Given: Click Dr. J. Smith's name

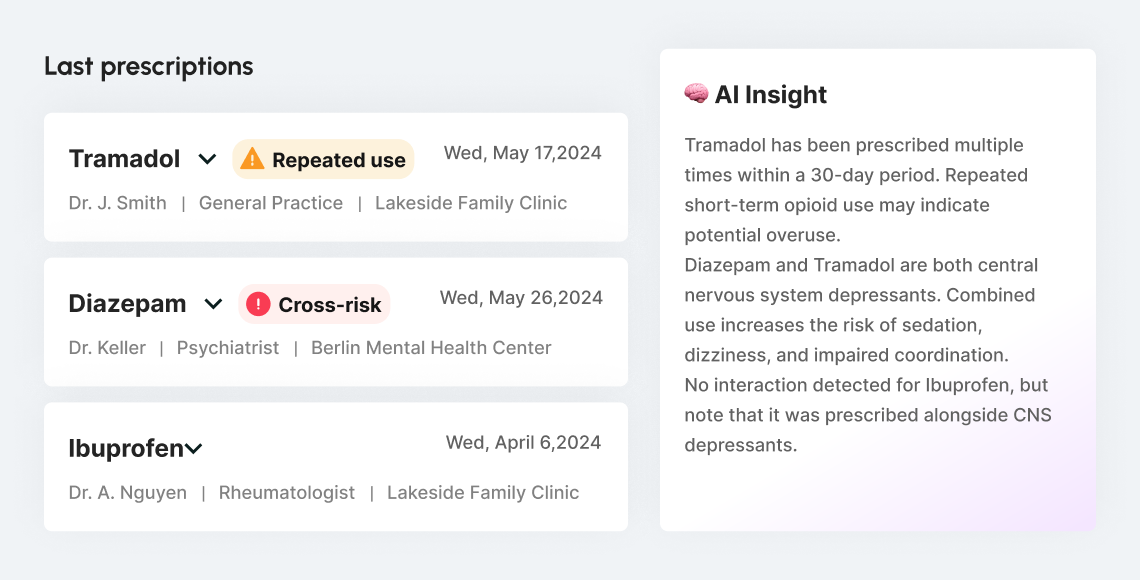Looking at the screenshot, I should pyautogui.click(x=117, y=203).
